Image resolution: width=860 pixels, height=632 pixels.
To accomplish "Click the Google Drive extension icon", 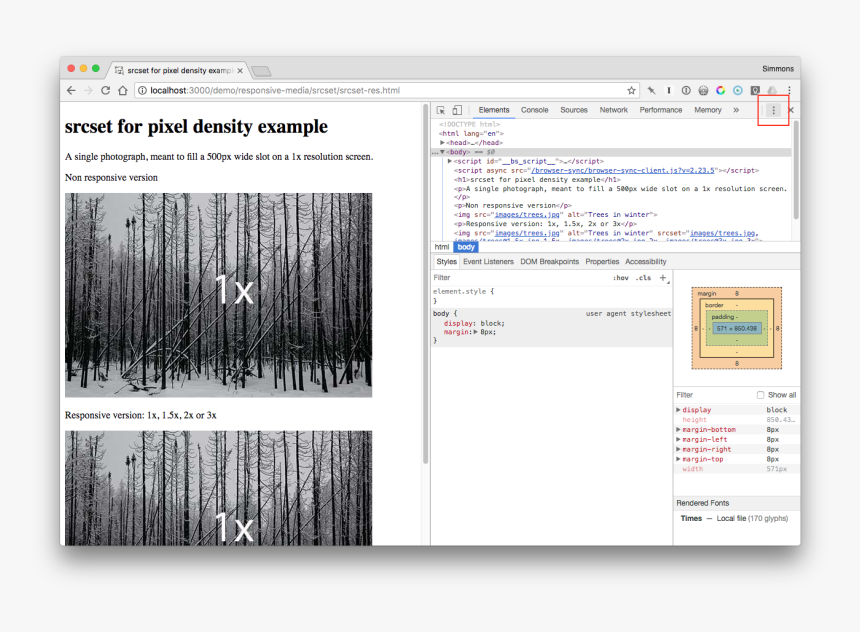I will click(x=772, y=91).
